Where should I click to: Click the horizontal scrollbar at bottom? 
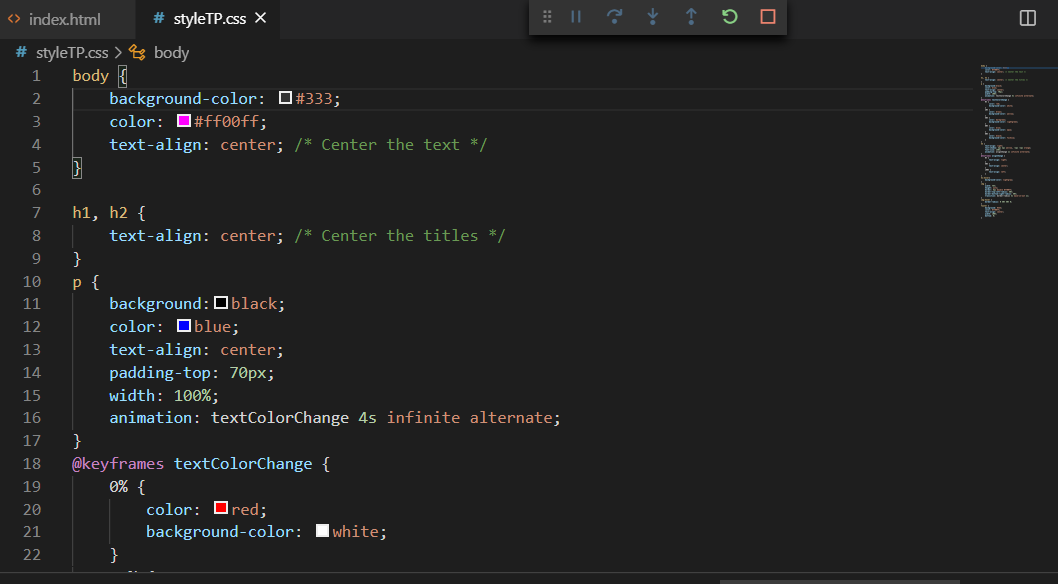pos(839,581)
